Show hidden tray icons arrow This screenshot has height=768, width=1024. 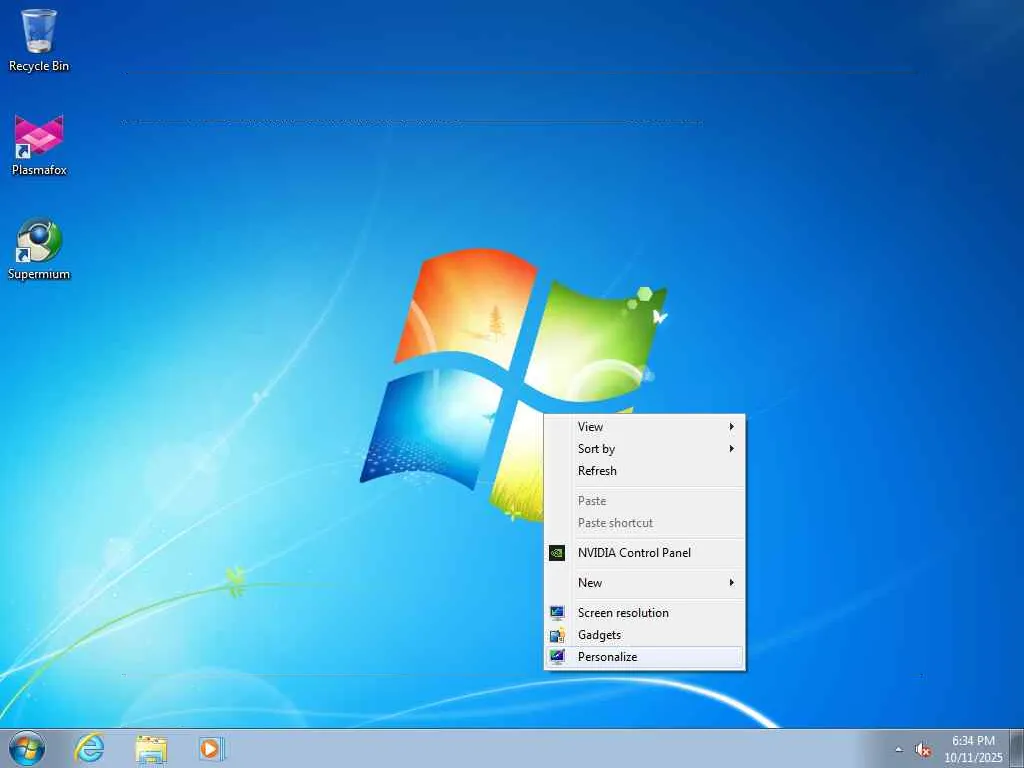(899, 750)
